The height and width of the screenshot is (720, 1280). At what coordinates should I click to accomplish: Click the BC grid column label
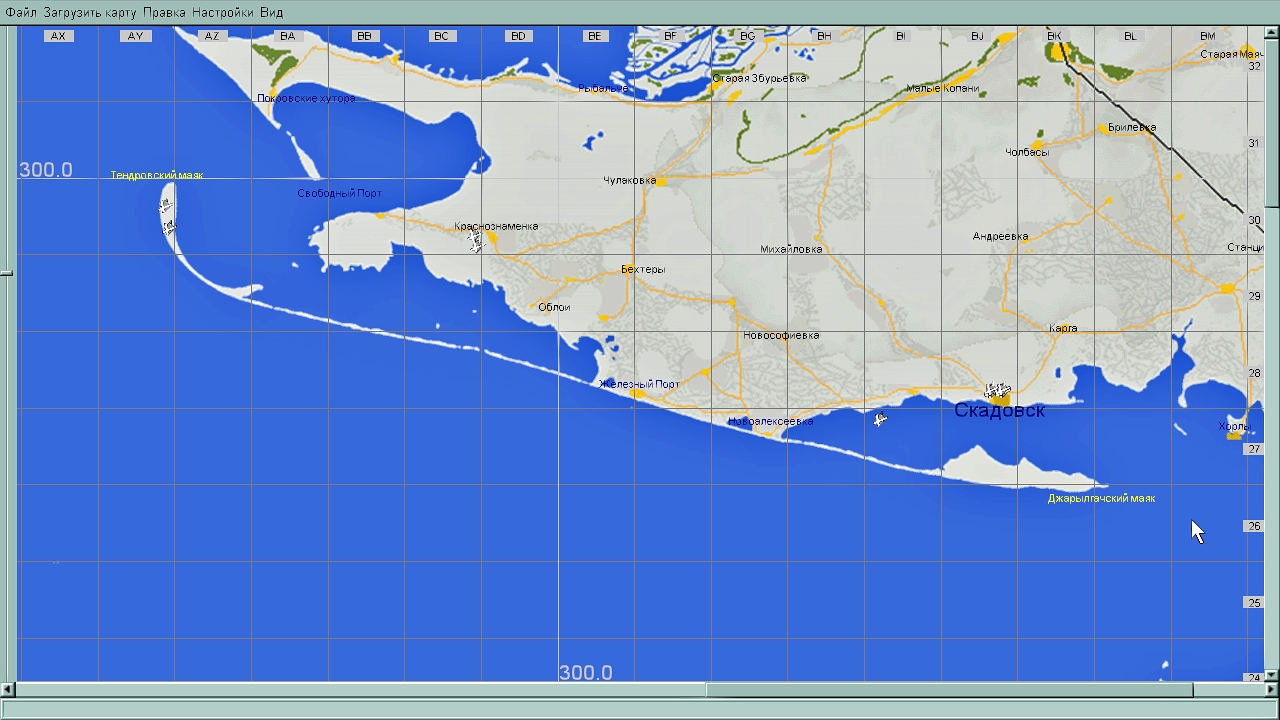[x=441, y=36]
